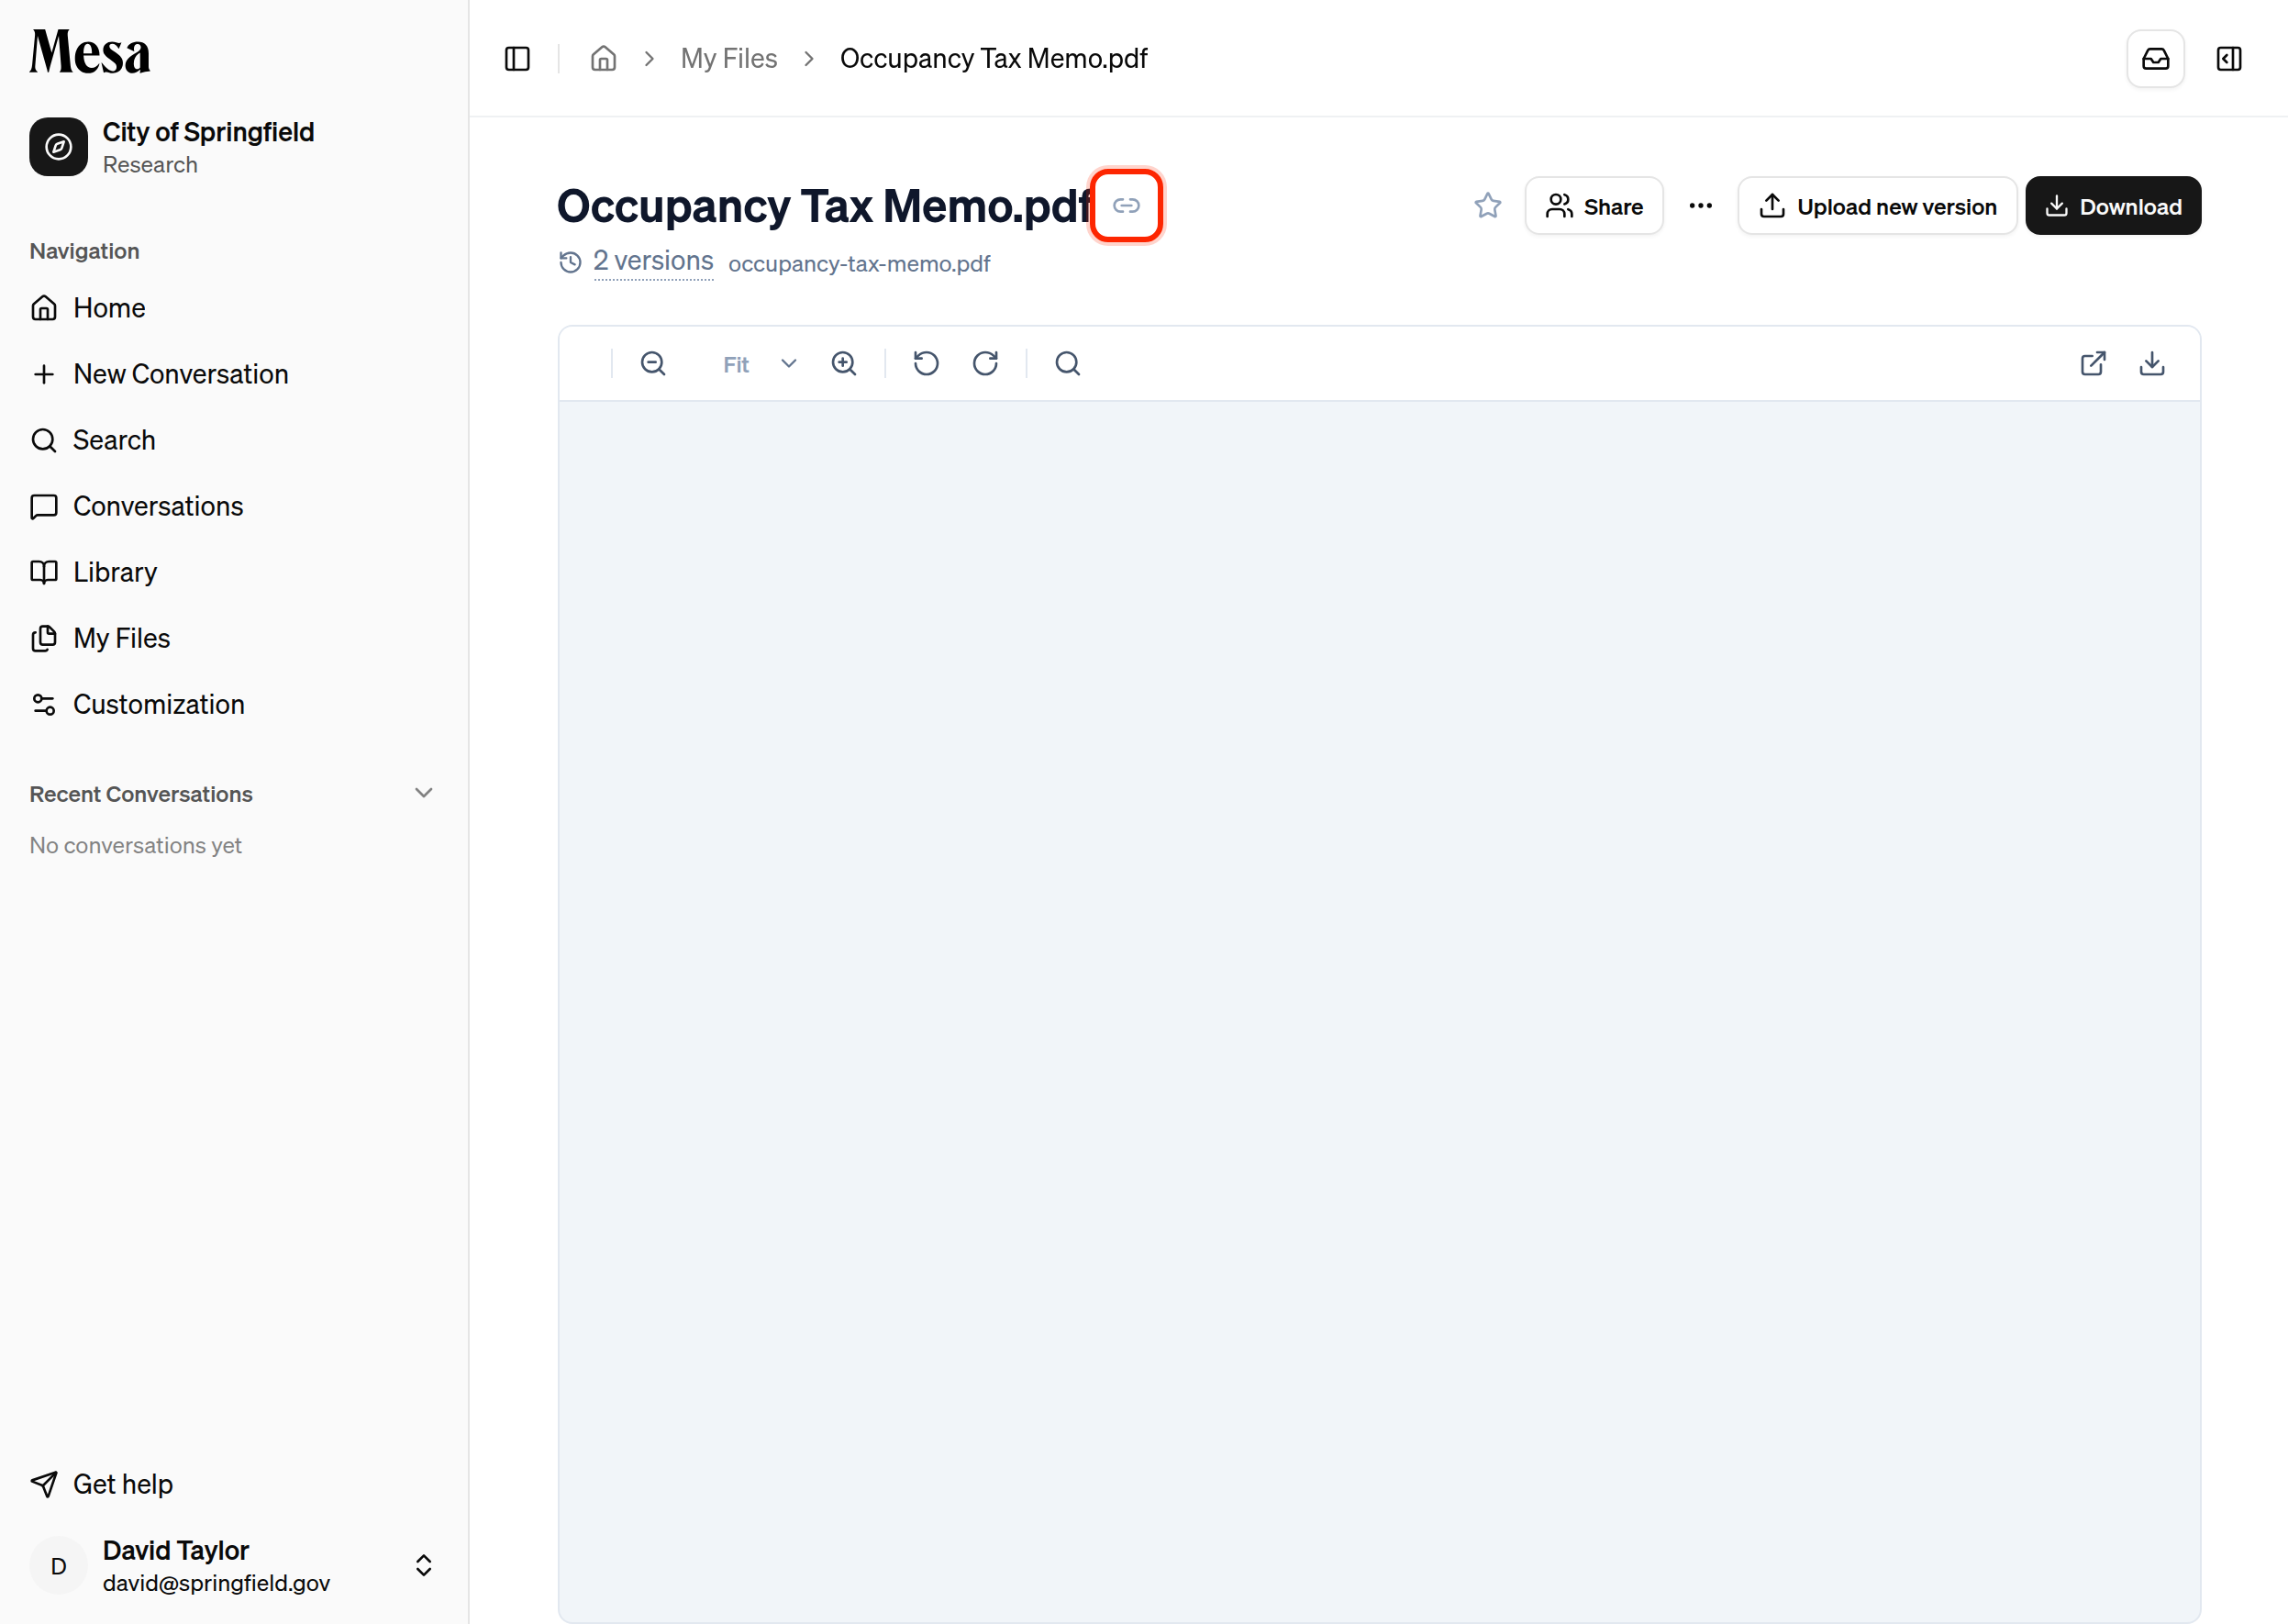Open the Fit zoom level dropdown
This screenshot has width=2288, height=1624.
pos(760,364)
